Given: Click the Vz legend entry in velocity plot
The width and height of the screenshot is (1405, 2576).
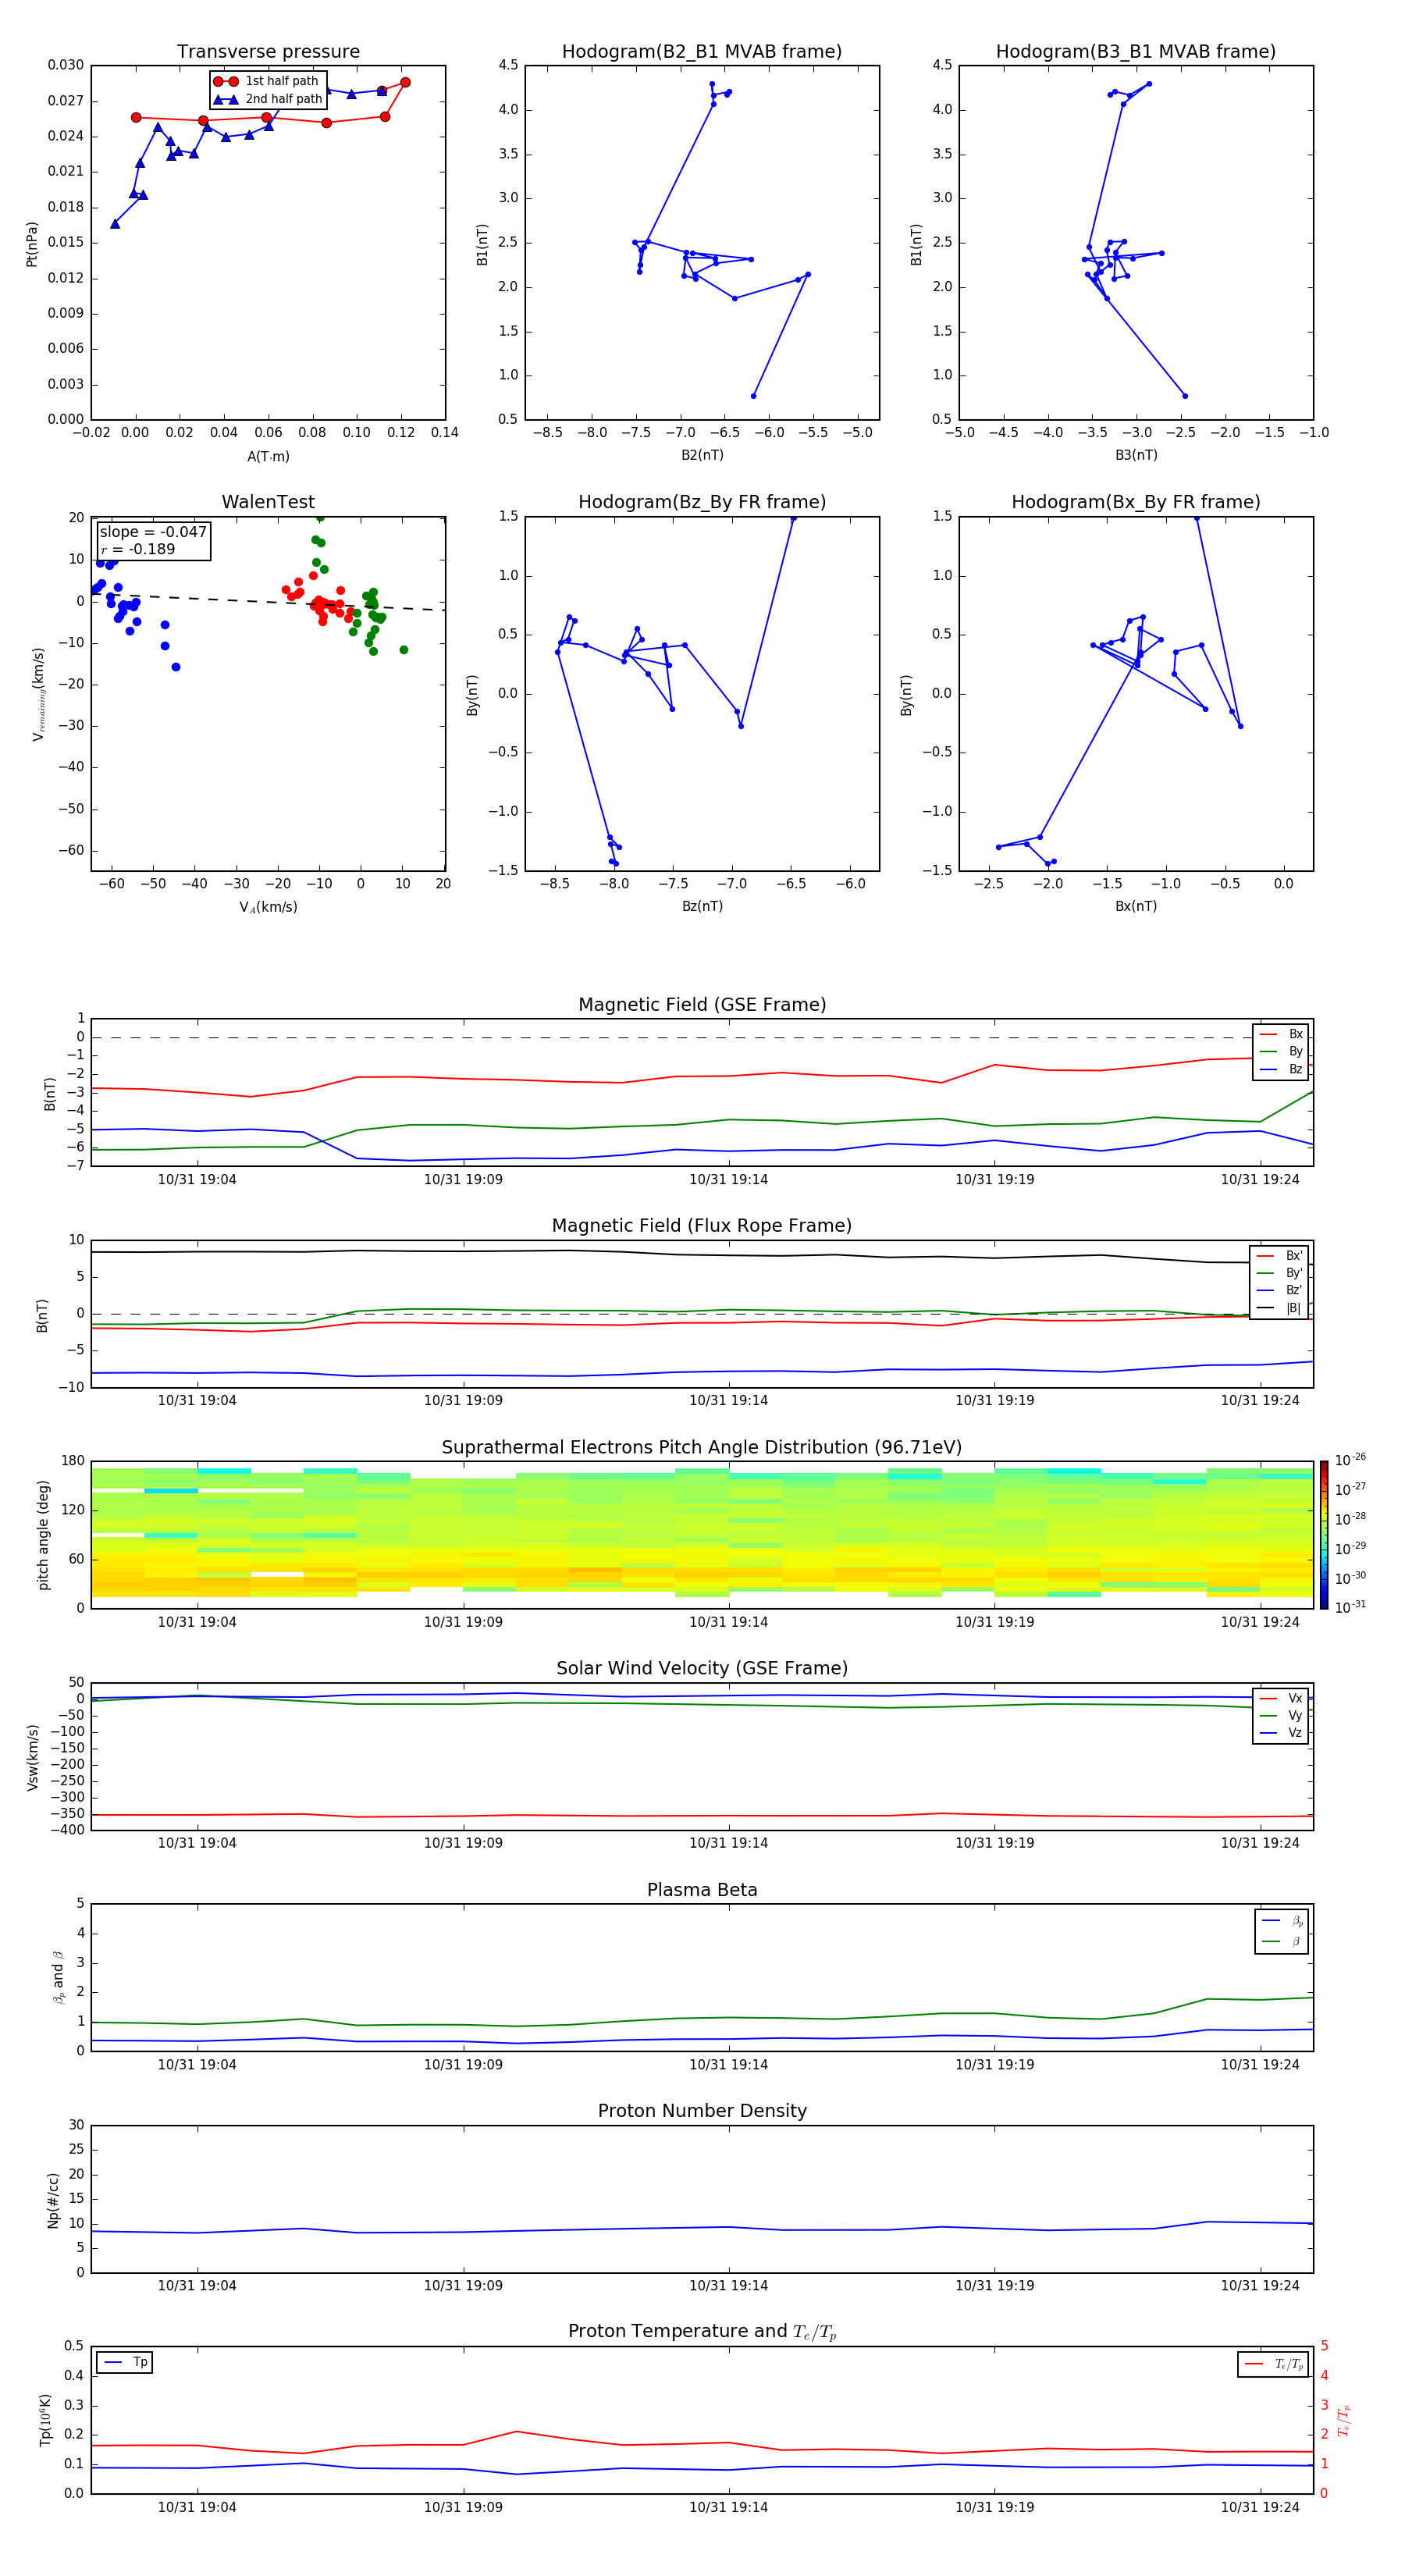Looking at the screenshot, I should tap(1281, 1733).
